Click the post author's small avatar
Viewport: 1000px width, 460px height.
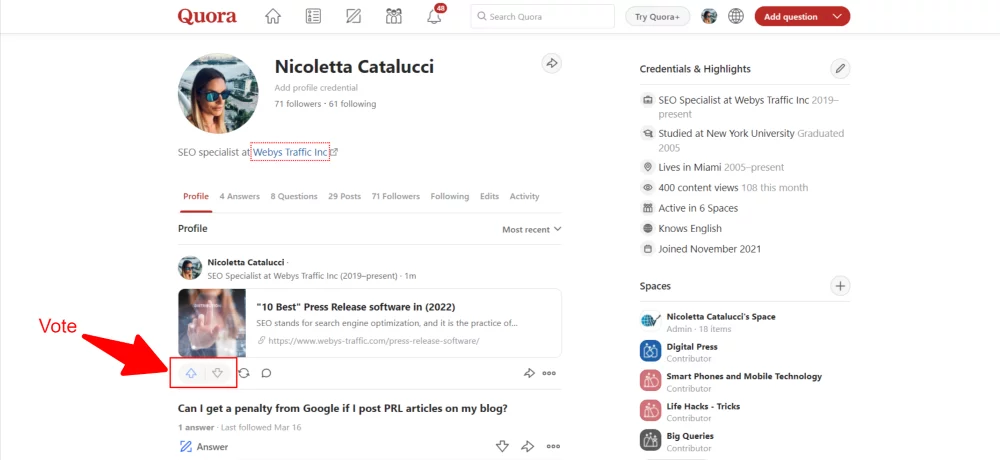(x=190, y=268)
